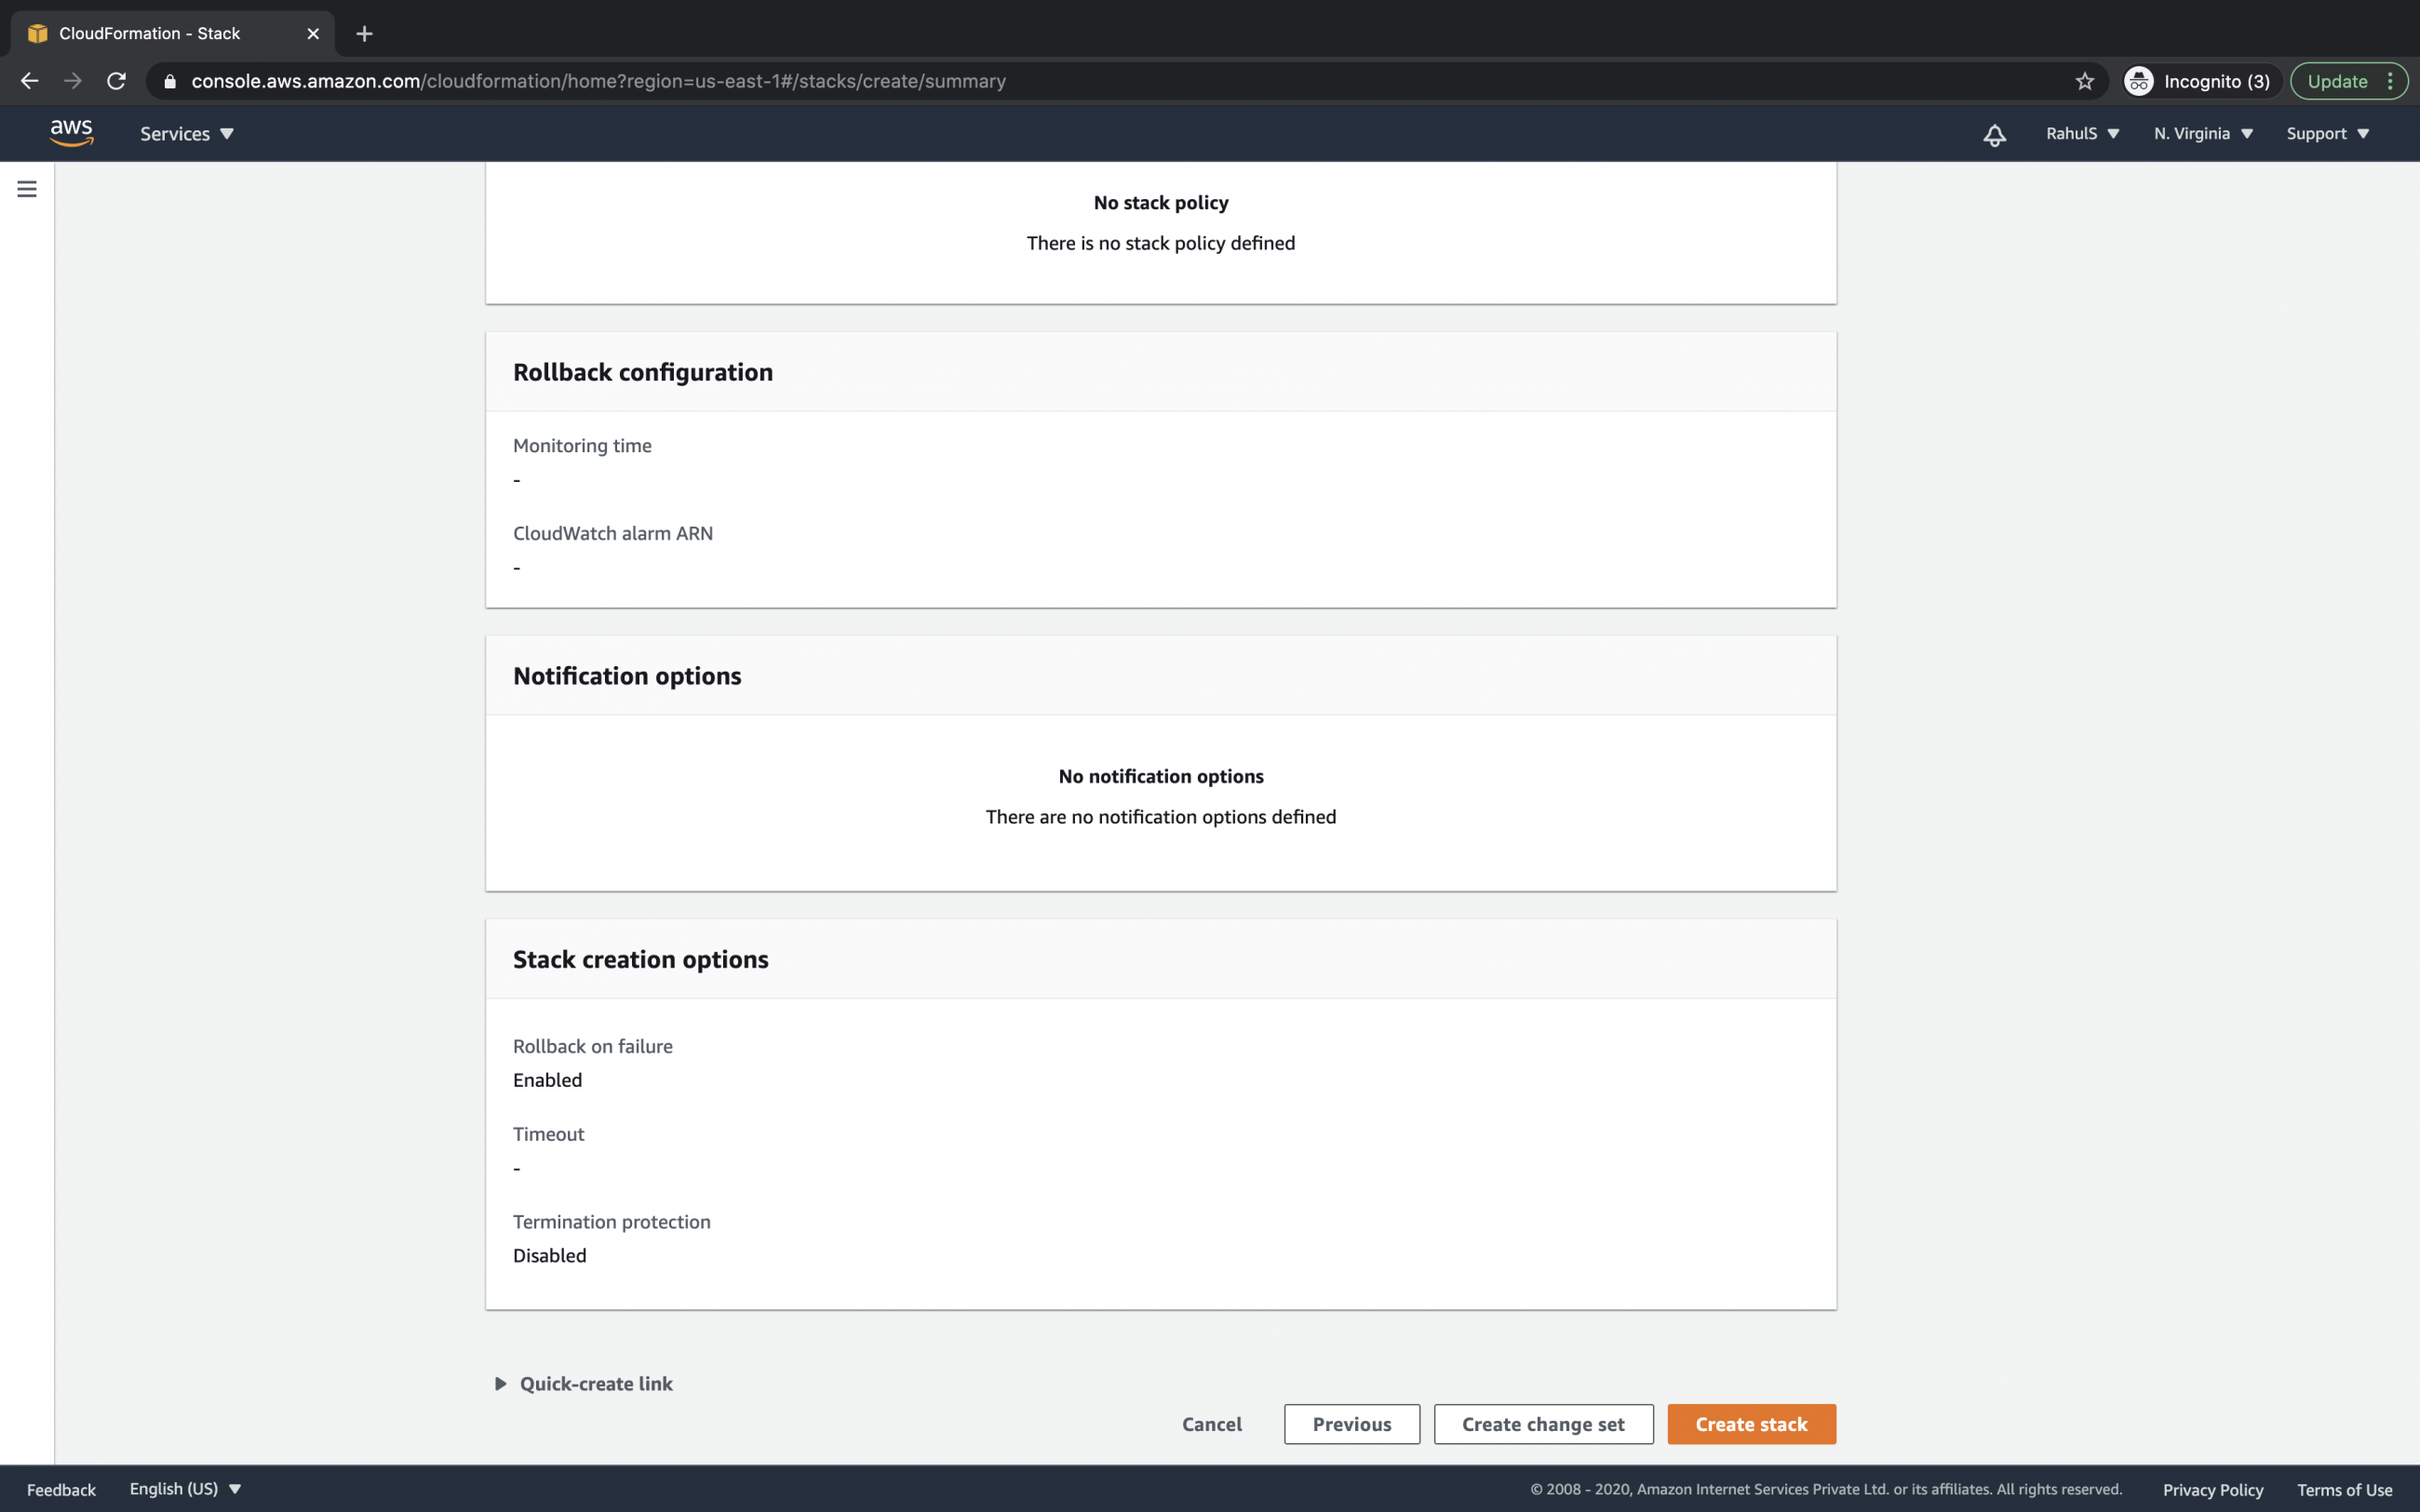Screen dimensions: 2420x1512
Task: Click the Stack creation options heading
Action: (641, 960)
